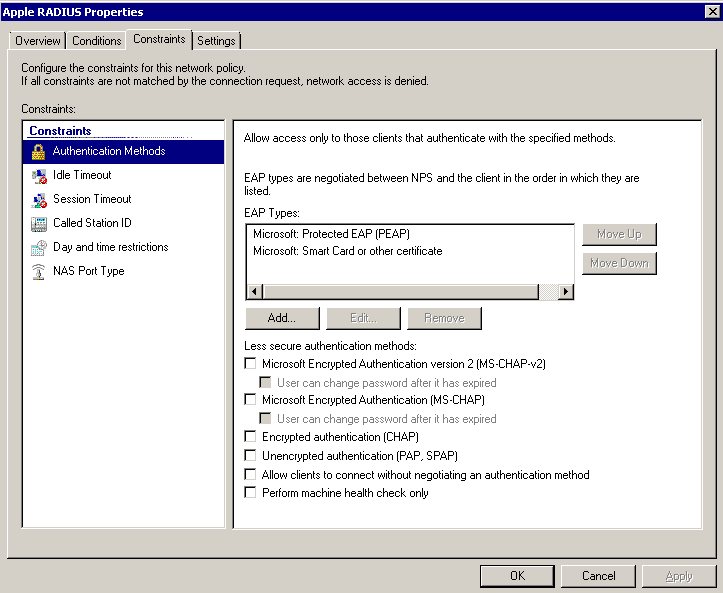Check Encrypted authentication (CHAP)
This screenshot has width=723, height=593.
(250, 436)
